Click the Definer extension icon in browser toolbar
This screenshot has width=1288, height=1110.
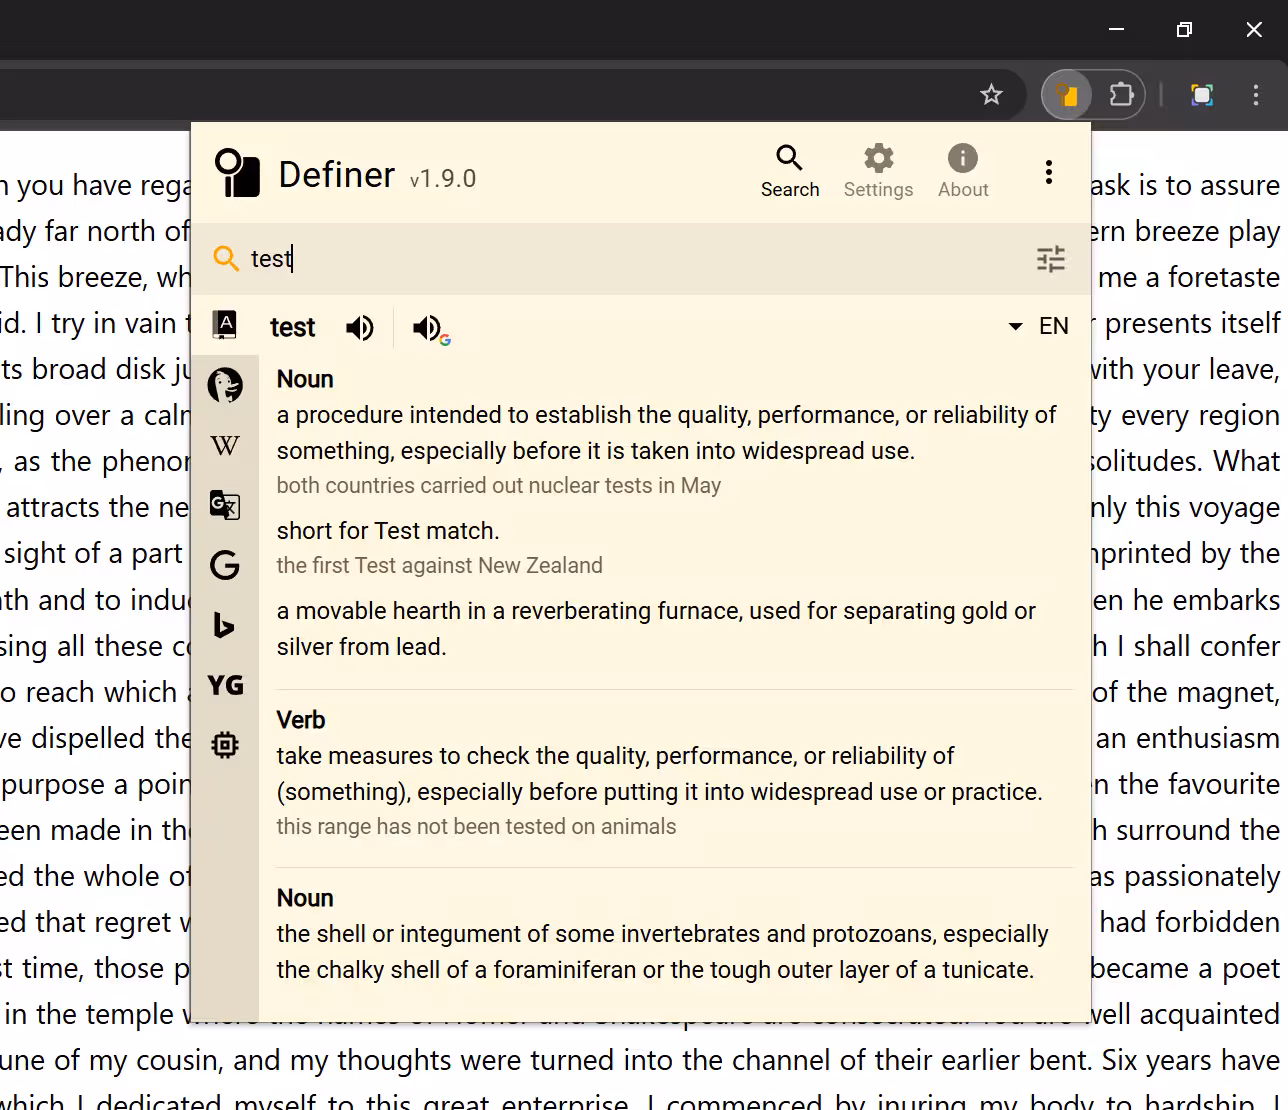coord(1067,95)
